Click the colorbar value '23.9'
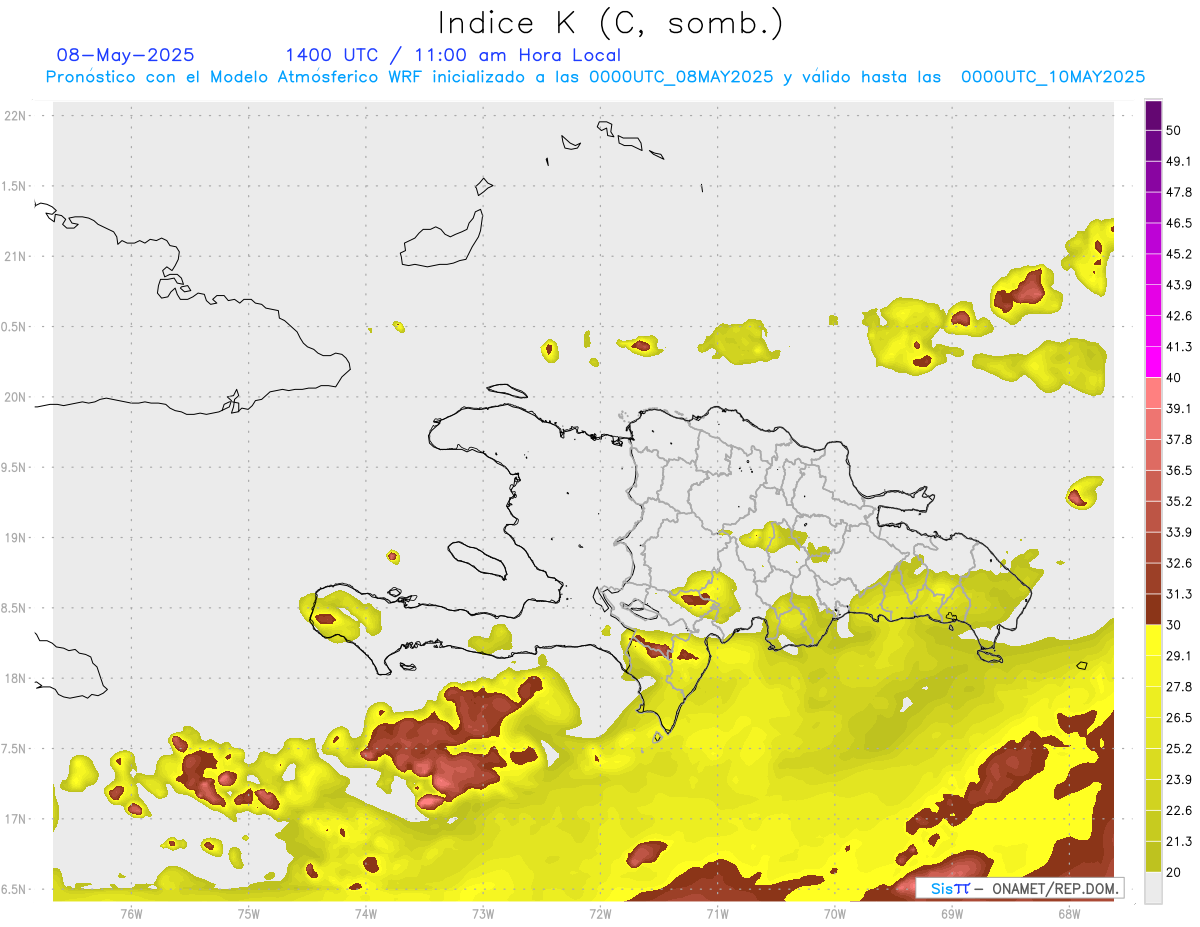Image resolution: width=1200 pixels, height=927 pixels. [1179, 780]
